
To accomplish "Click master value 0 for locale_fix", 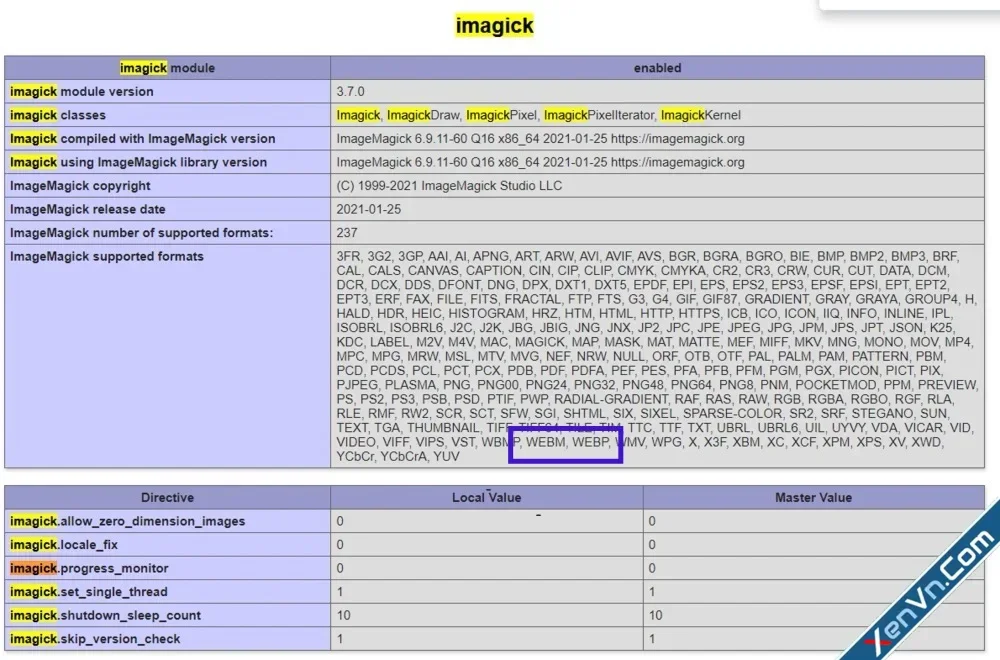I will coord(652,545).
